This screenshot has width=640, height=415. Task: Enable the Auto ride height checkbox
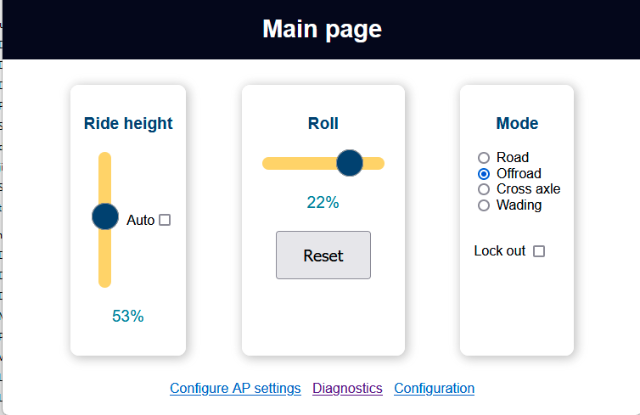pos(165,220)
